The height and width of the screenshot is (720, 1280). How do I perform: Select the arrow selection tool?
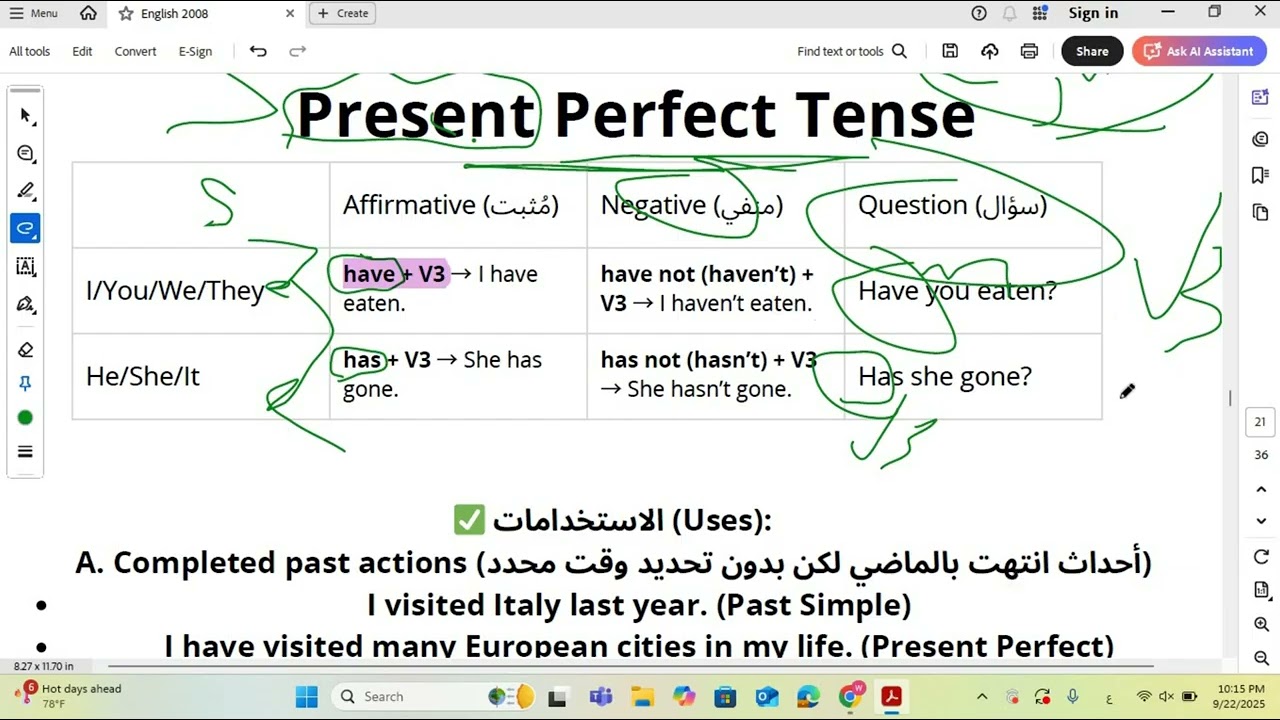pos(26,116)
